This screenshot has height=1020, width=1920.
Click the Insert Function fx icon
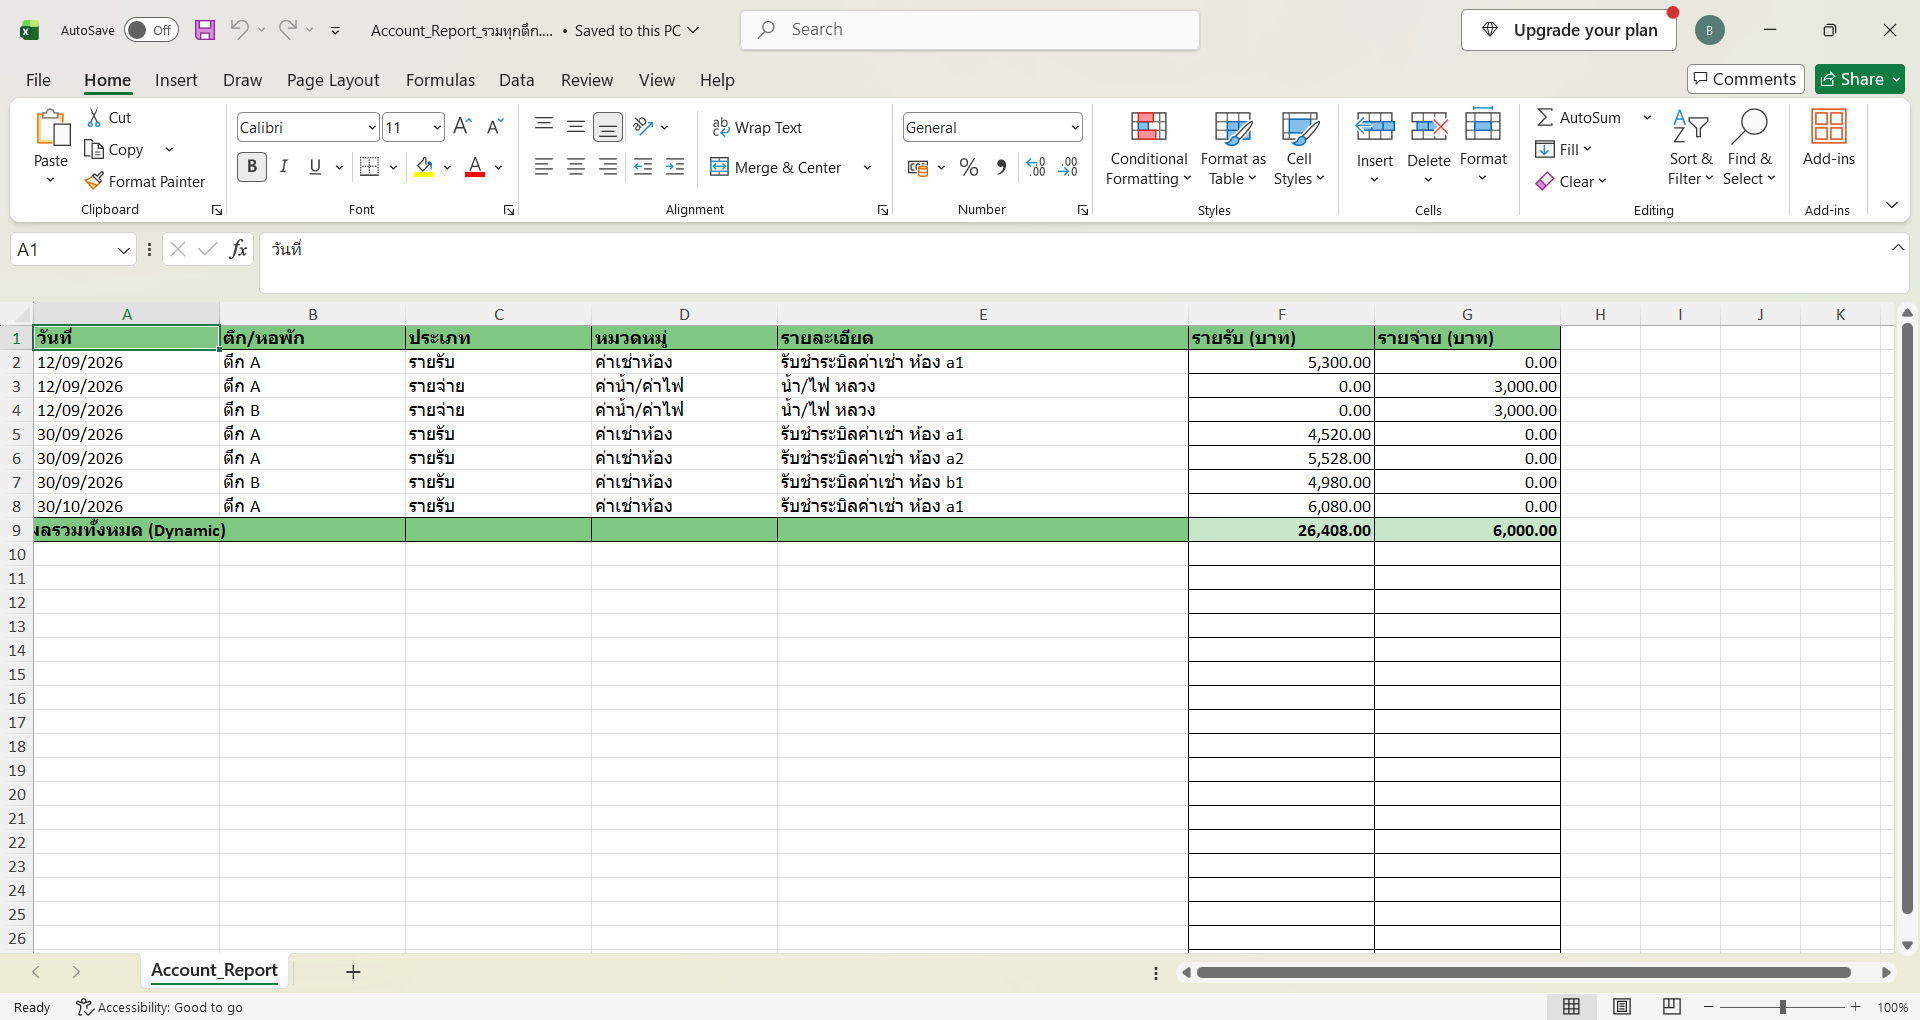click(x=238, y=249)
